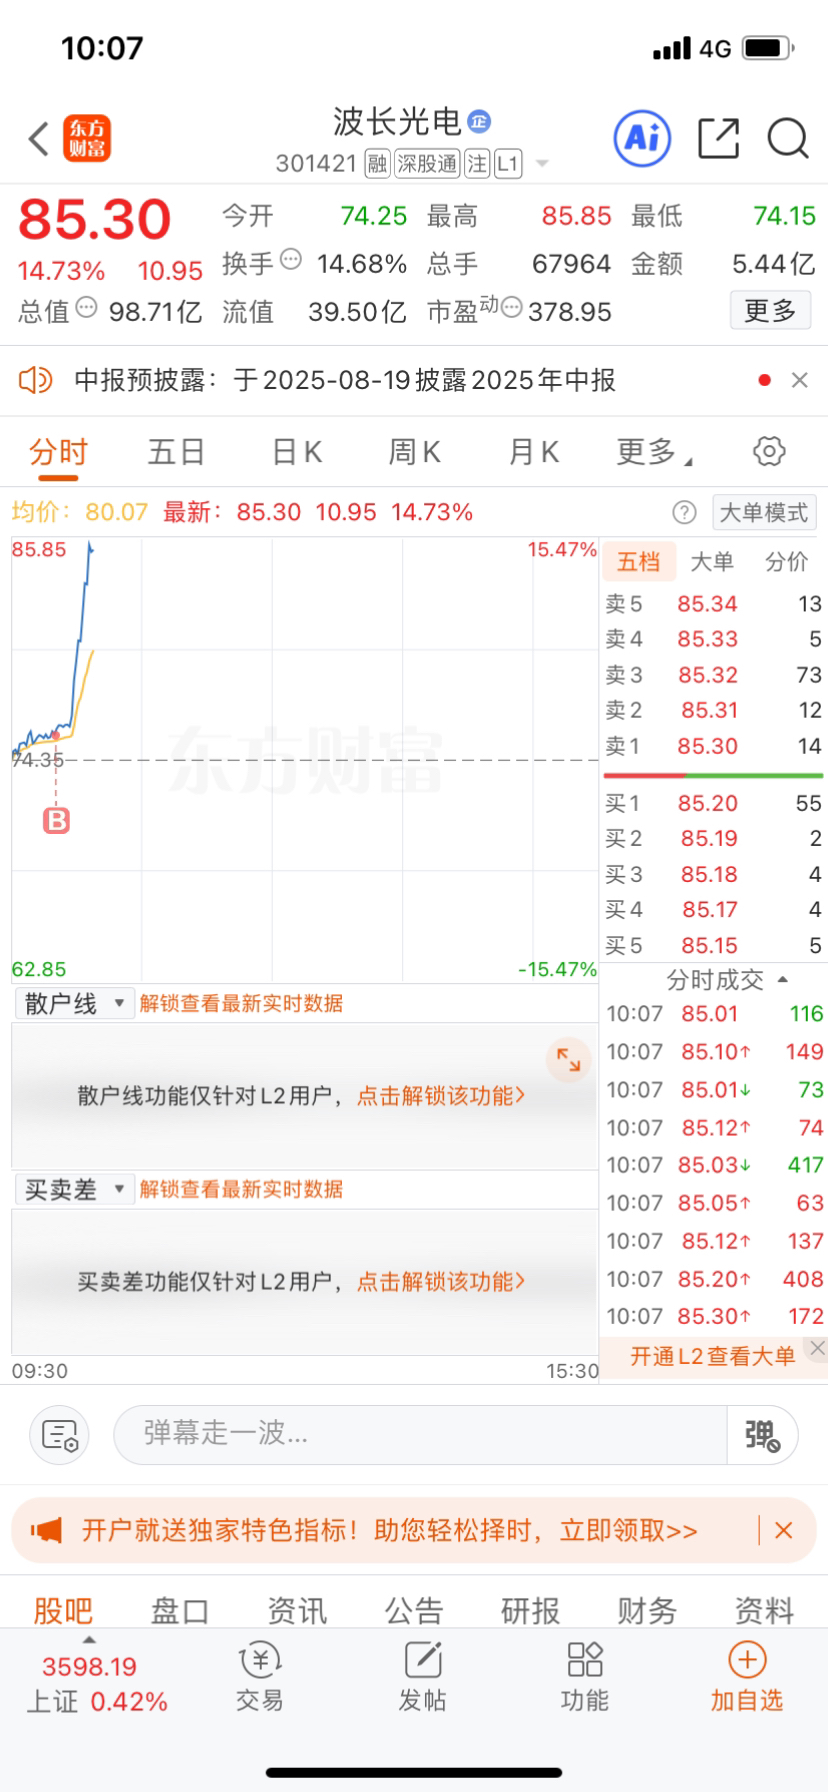Viewport: 828px width, 1792px height.
Task: Open the 东方财富 logo icon
Action: 87,139
